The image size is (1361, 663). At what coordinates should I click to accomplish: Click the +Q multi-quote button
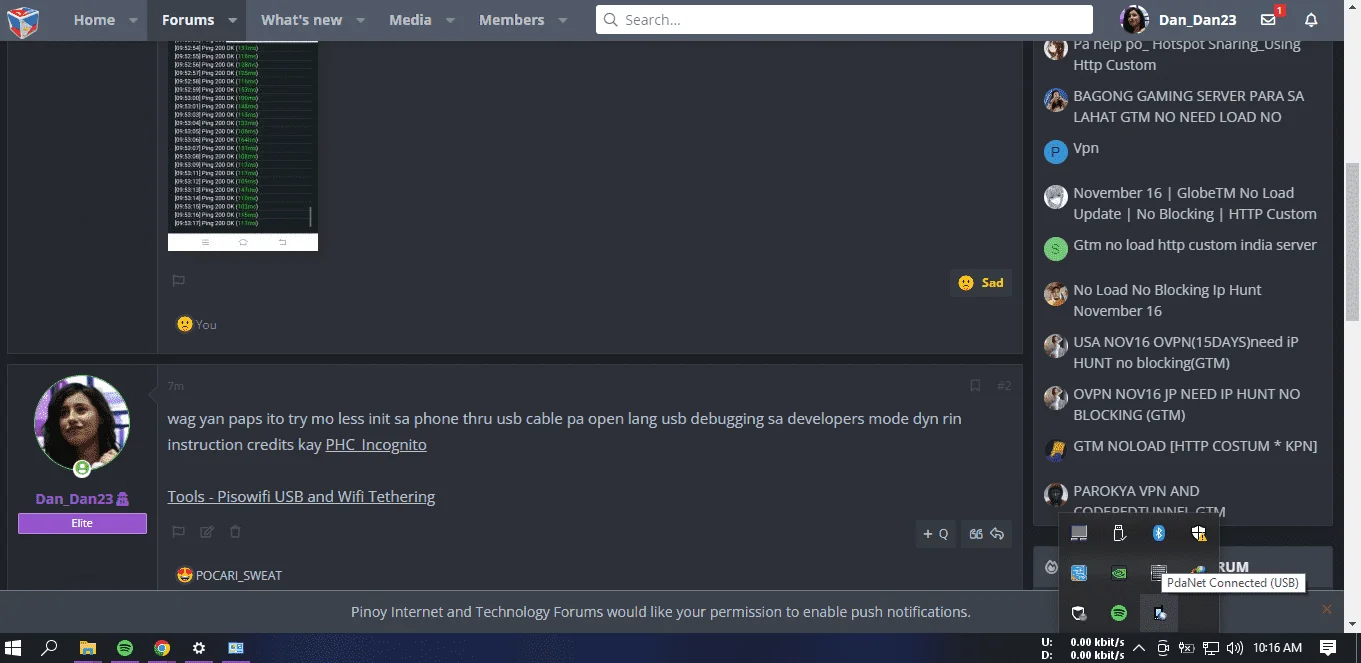click(x=936, y=534)
